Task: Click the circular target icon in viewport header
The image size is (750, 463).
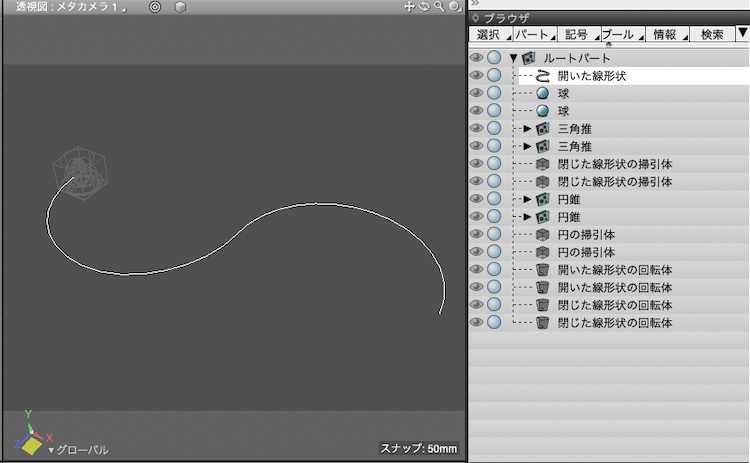Action: pyautogui.click(x=155, y=7)
